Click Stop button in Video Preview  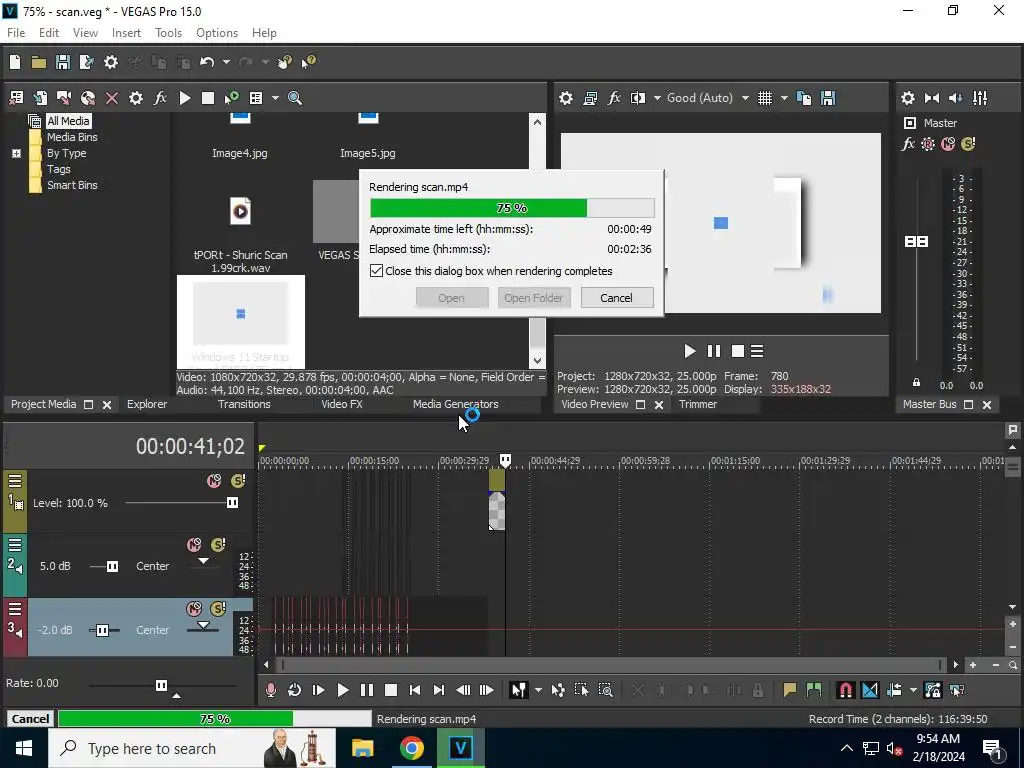(738, 351)
